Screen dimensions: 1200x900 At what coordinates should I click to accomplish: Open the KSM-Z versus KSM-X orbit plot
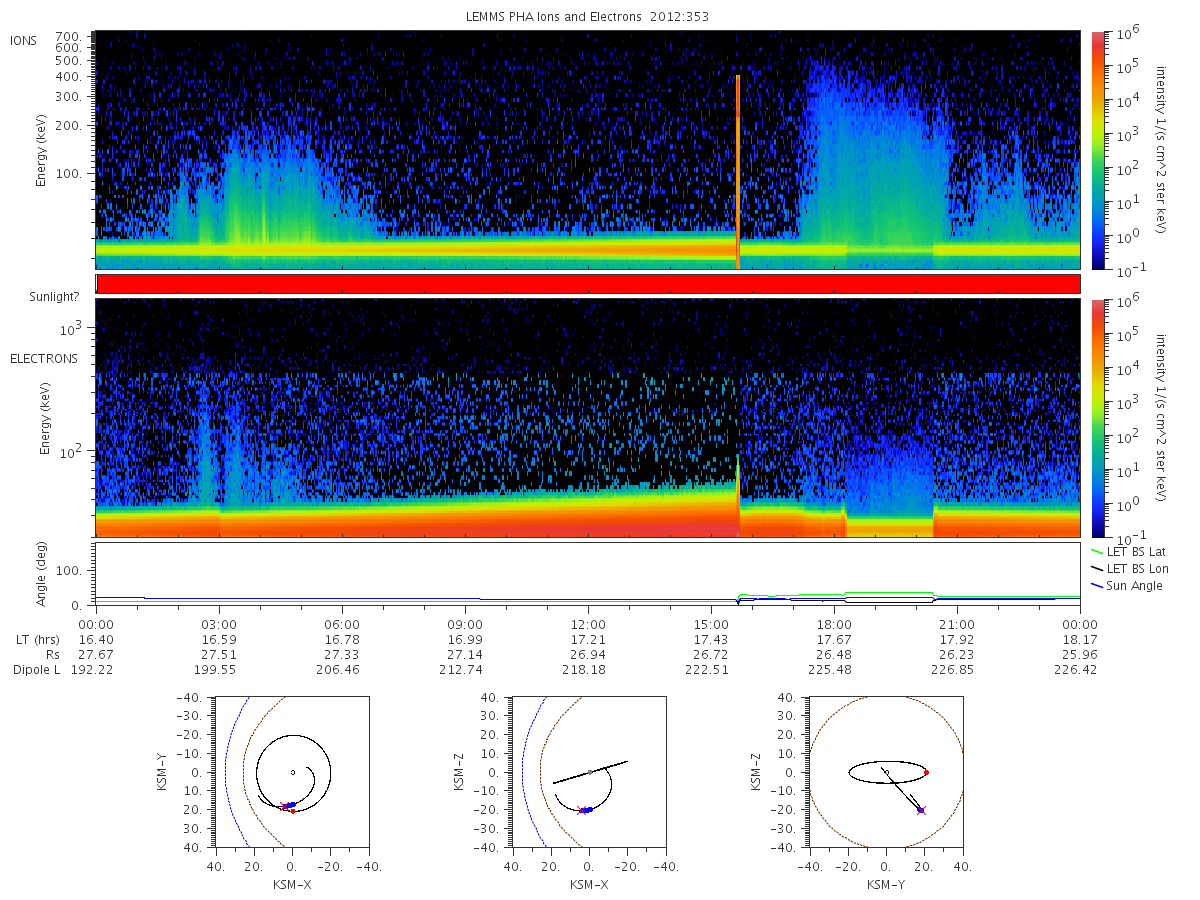point(588,772)
